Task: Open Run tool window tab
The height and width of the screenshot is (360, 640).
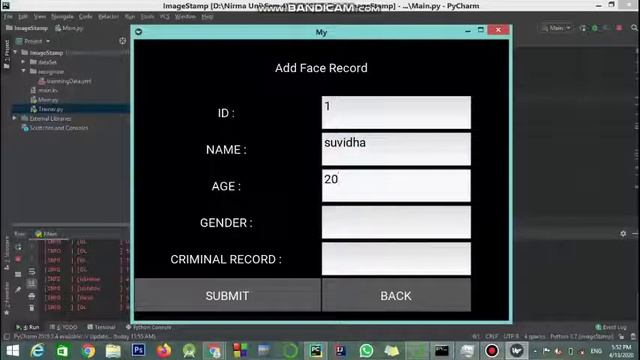Action: click(x=28, y=327)
